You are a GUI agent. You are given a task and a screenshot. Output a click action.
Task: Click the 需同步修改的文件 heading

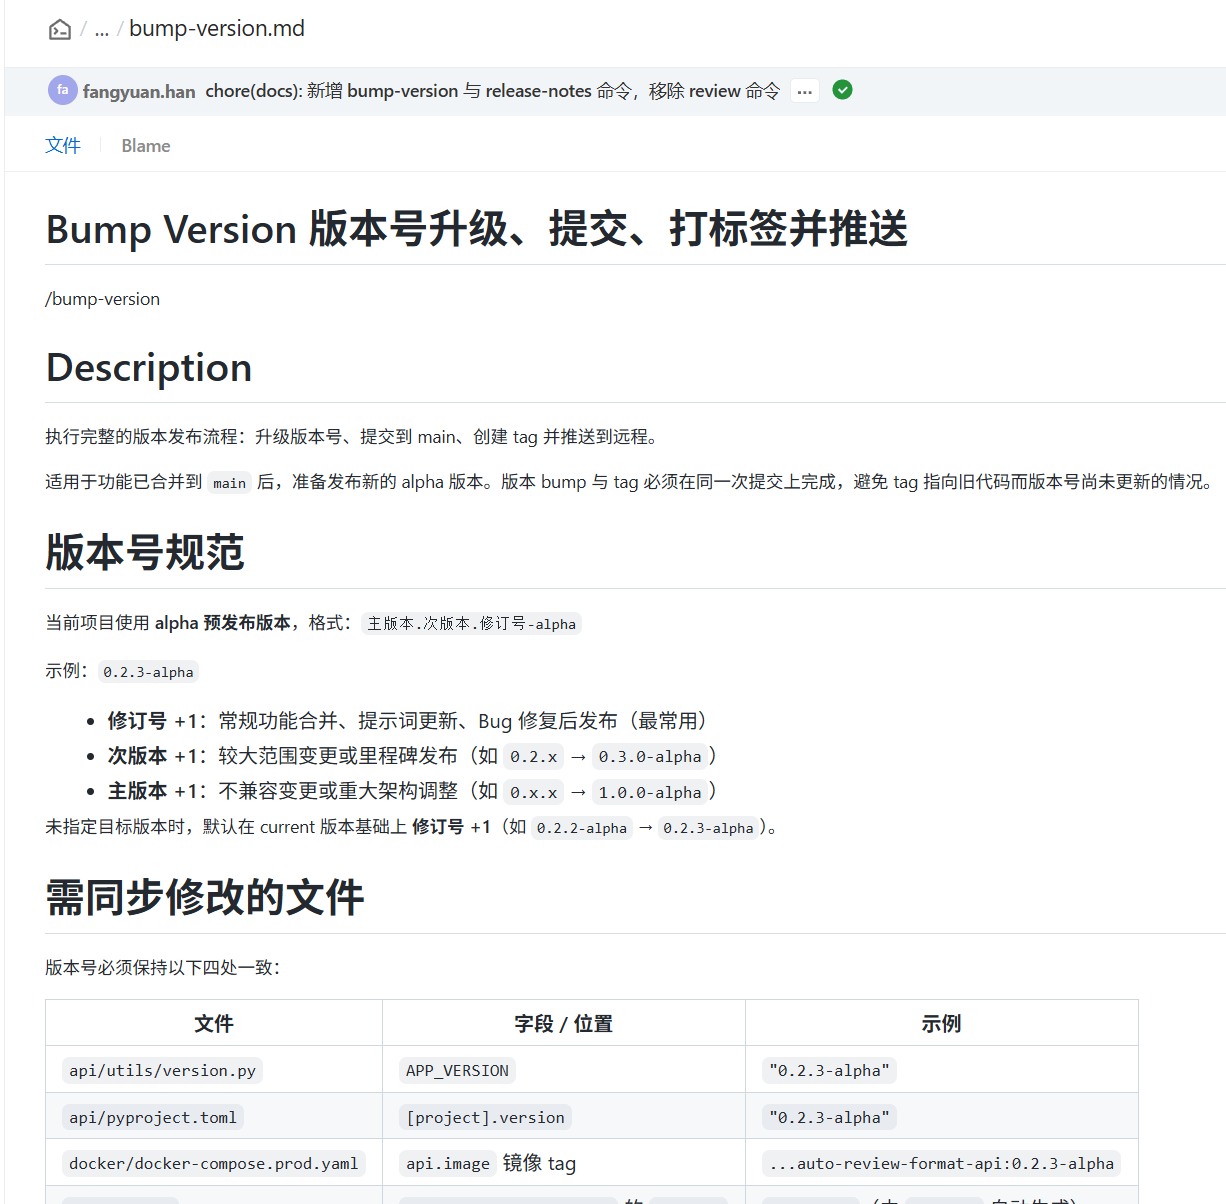point(205,897)
